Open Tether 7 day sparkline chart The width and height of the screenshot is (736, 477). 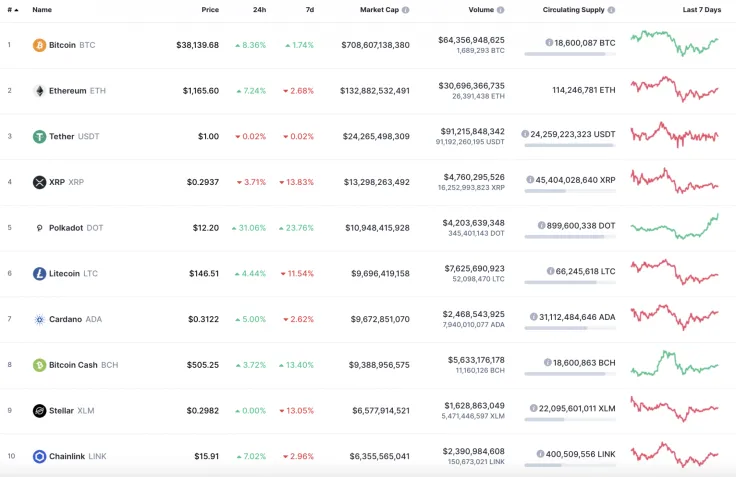[675, 135]
